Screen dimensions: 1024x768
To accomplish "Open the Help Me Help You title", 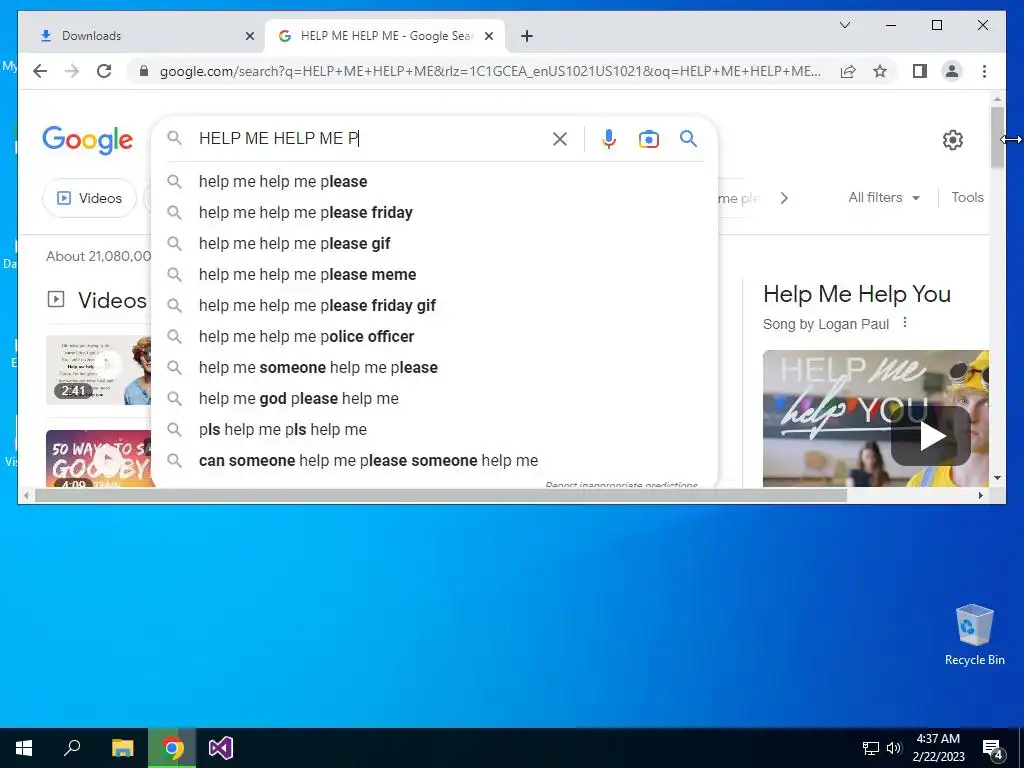I will pyautogui.click(x=857, y=294).
